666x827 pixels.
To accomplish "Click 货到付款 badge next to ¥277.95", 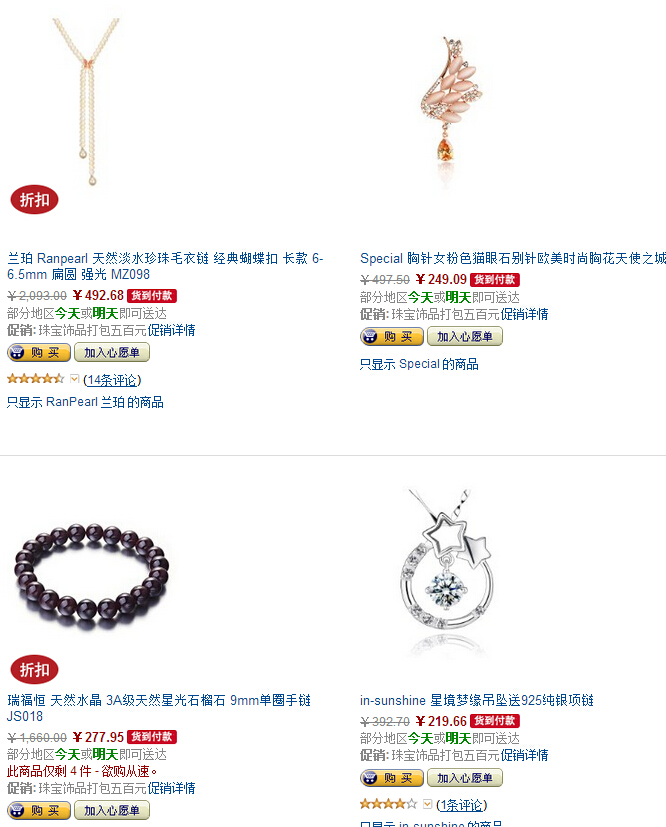I will click(x=152, y=737).
